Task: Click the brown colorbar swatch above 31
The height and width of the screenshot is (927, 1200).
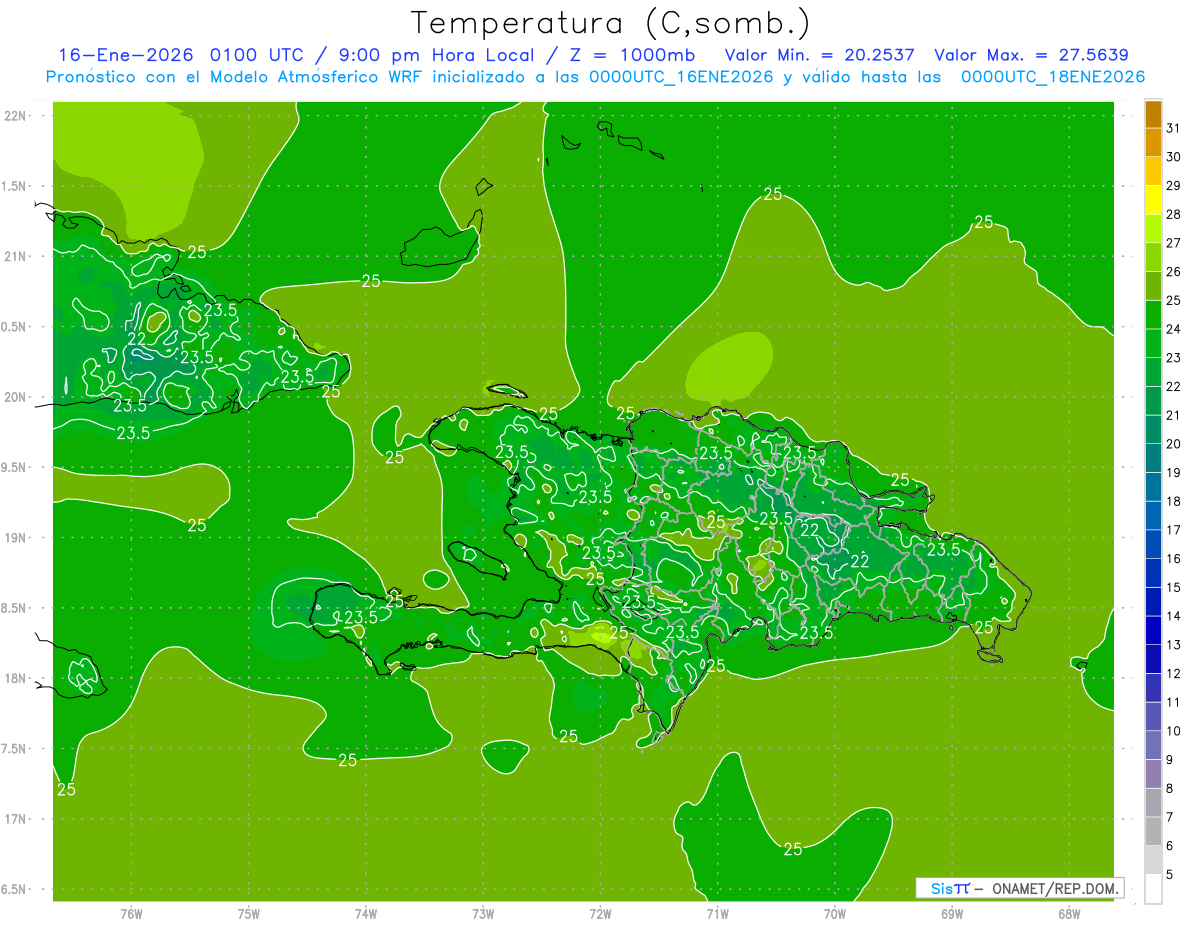Action: point(1153,114)
